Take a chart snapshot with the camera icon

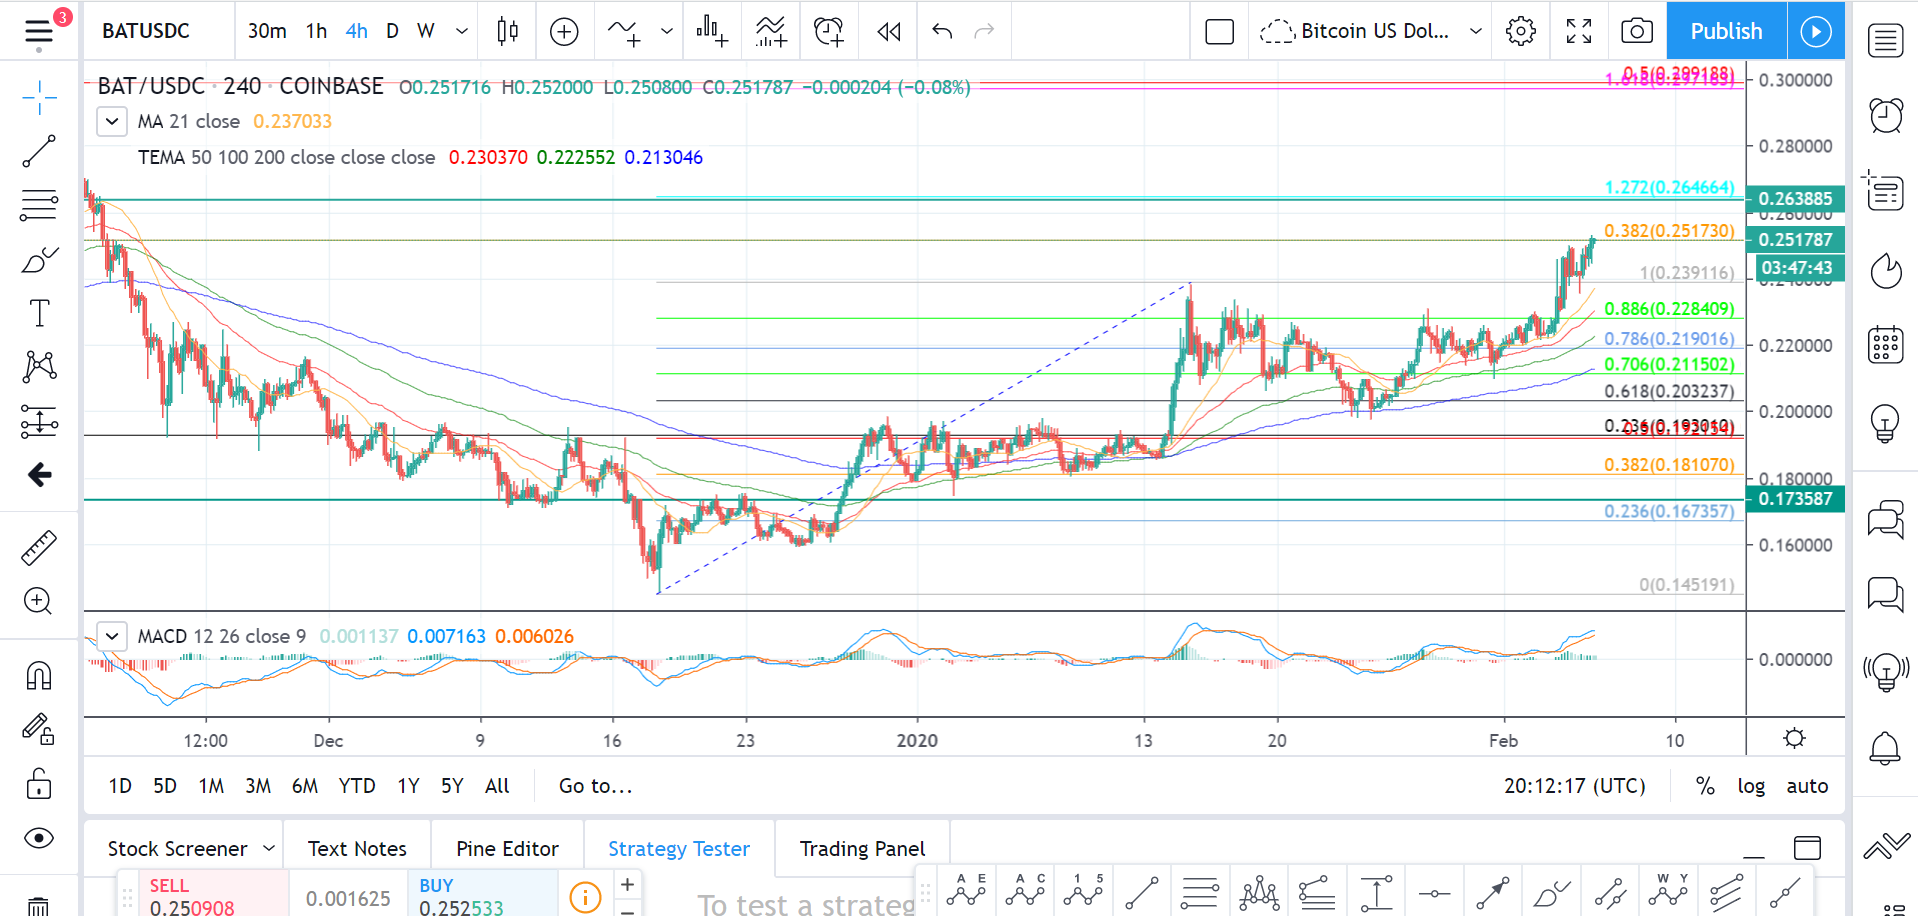[1635, 31]
